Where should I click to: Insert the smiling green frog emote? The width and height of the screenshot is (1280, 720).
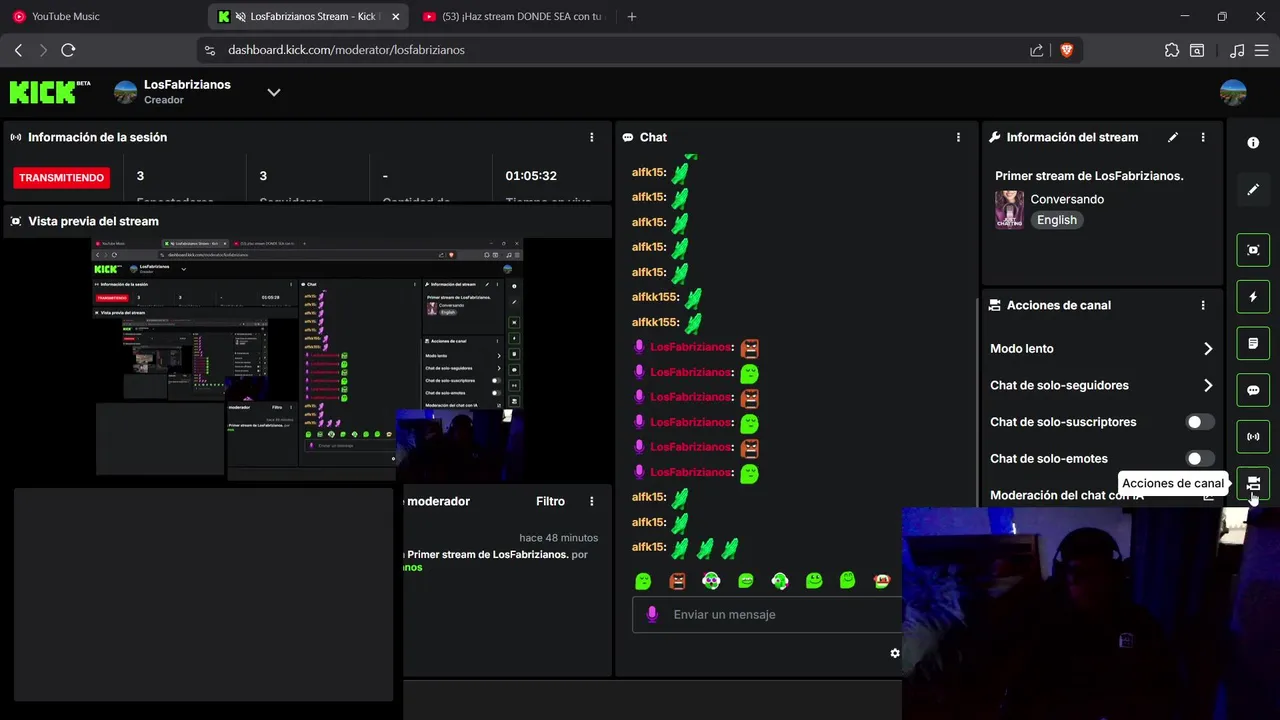814,580
